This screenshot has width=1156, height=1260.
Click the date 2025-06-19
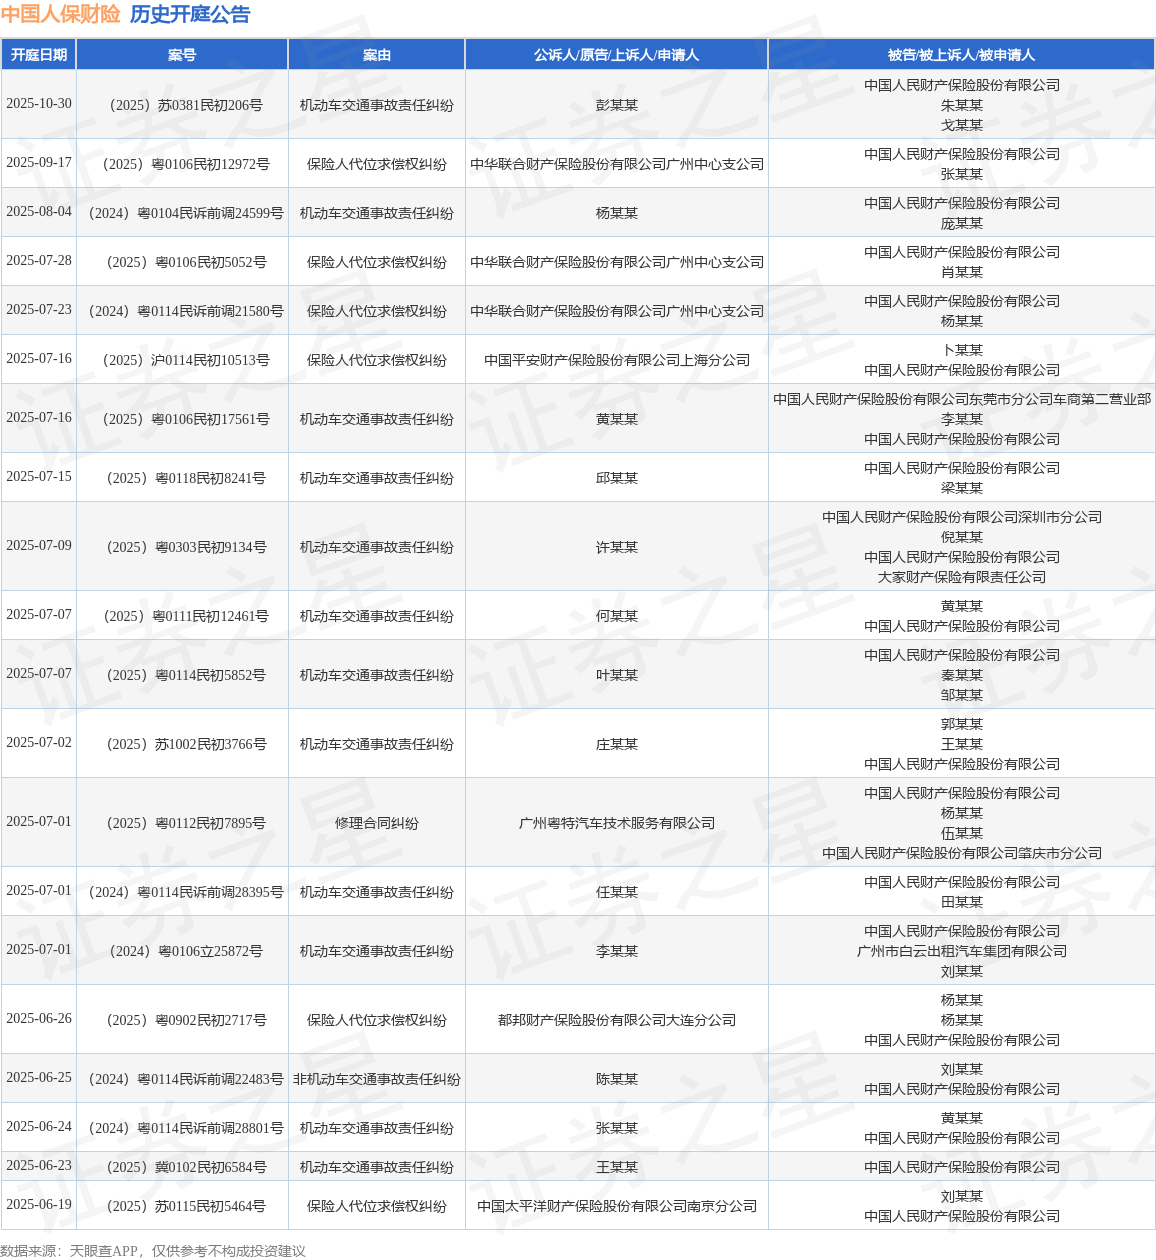[x=39, y=1205]
